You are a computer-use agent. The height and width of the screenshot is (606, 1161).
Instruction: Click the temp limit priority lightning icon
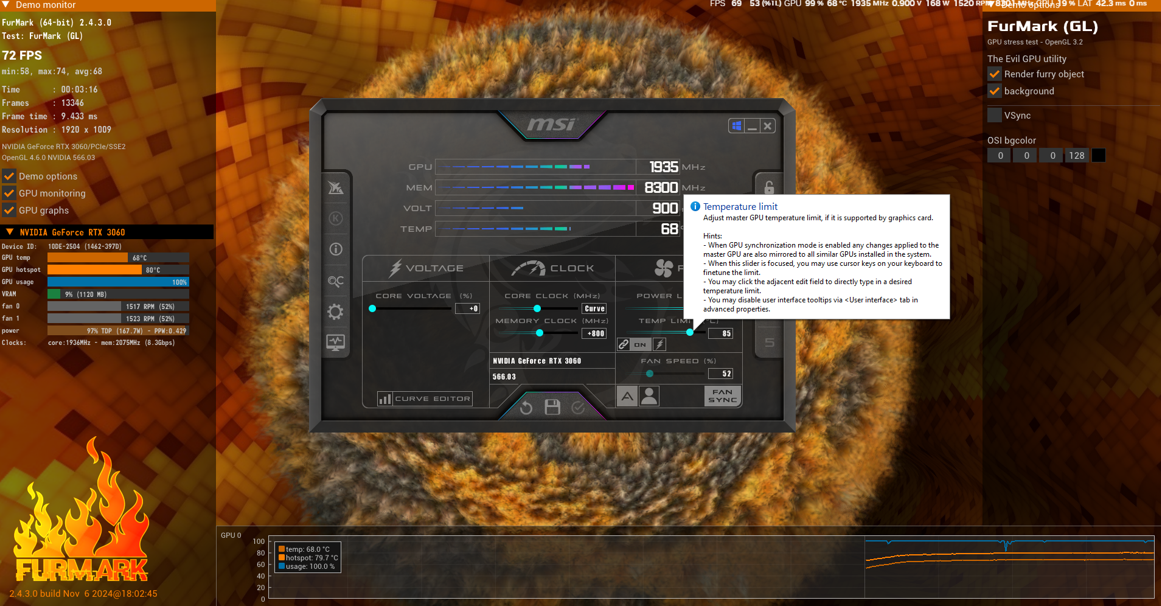coord(659,344)
